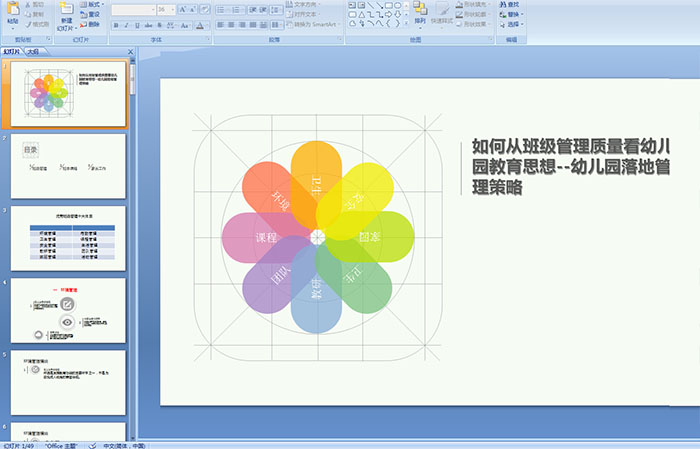Toggle Bold formatting
Screen dimensions: 700x449
click(x=116, y=25)
